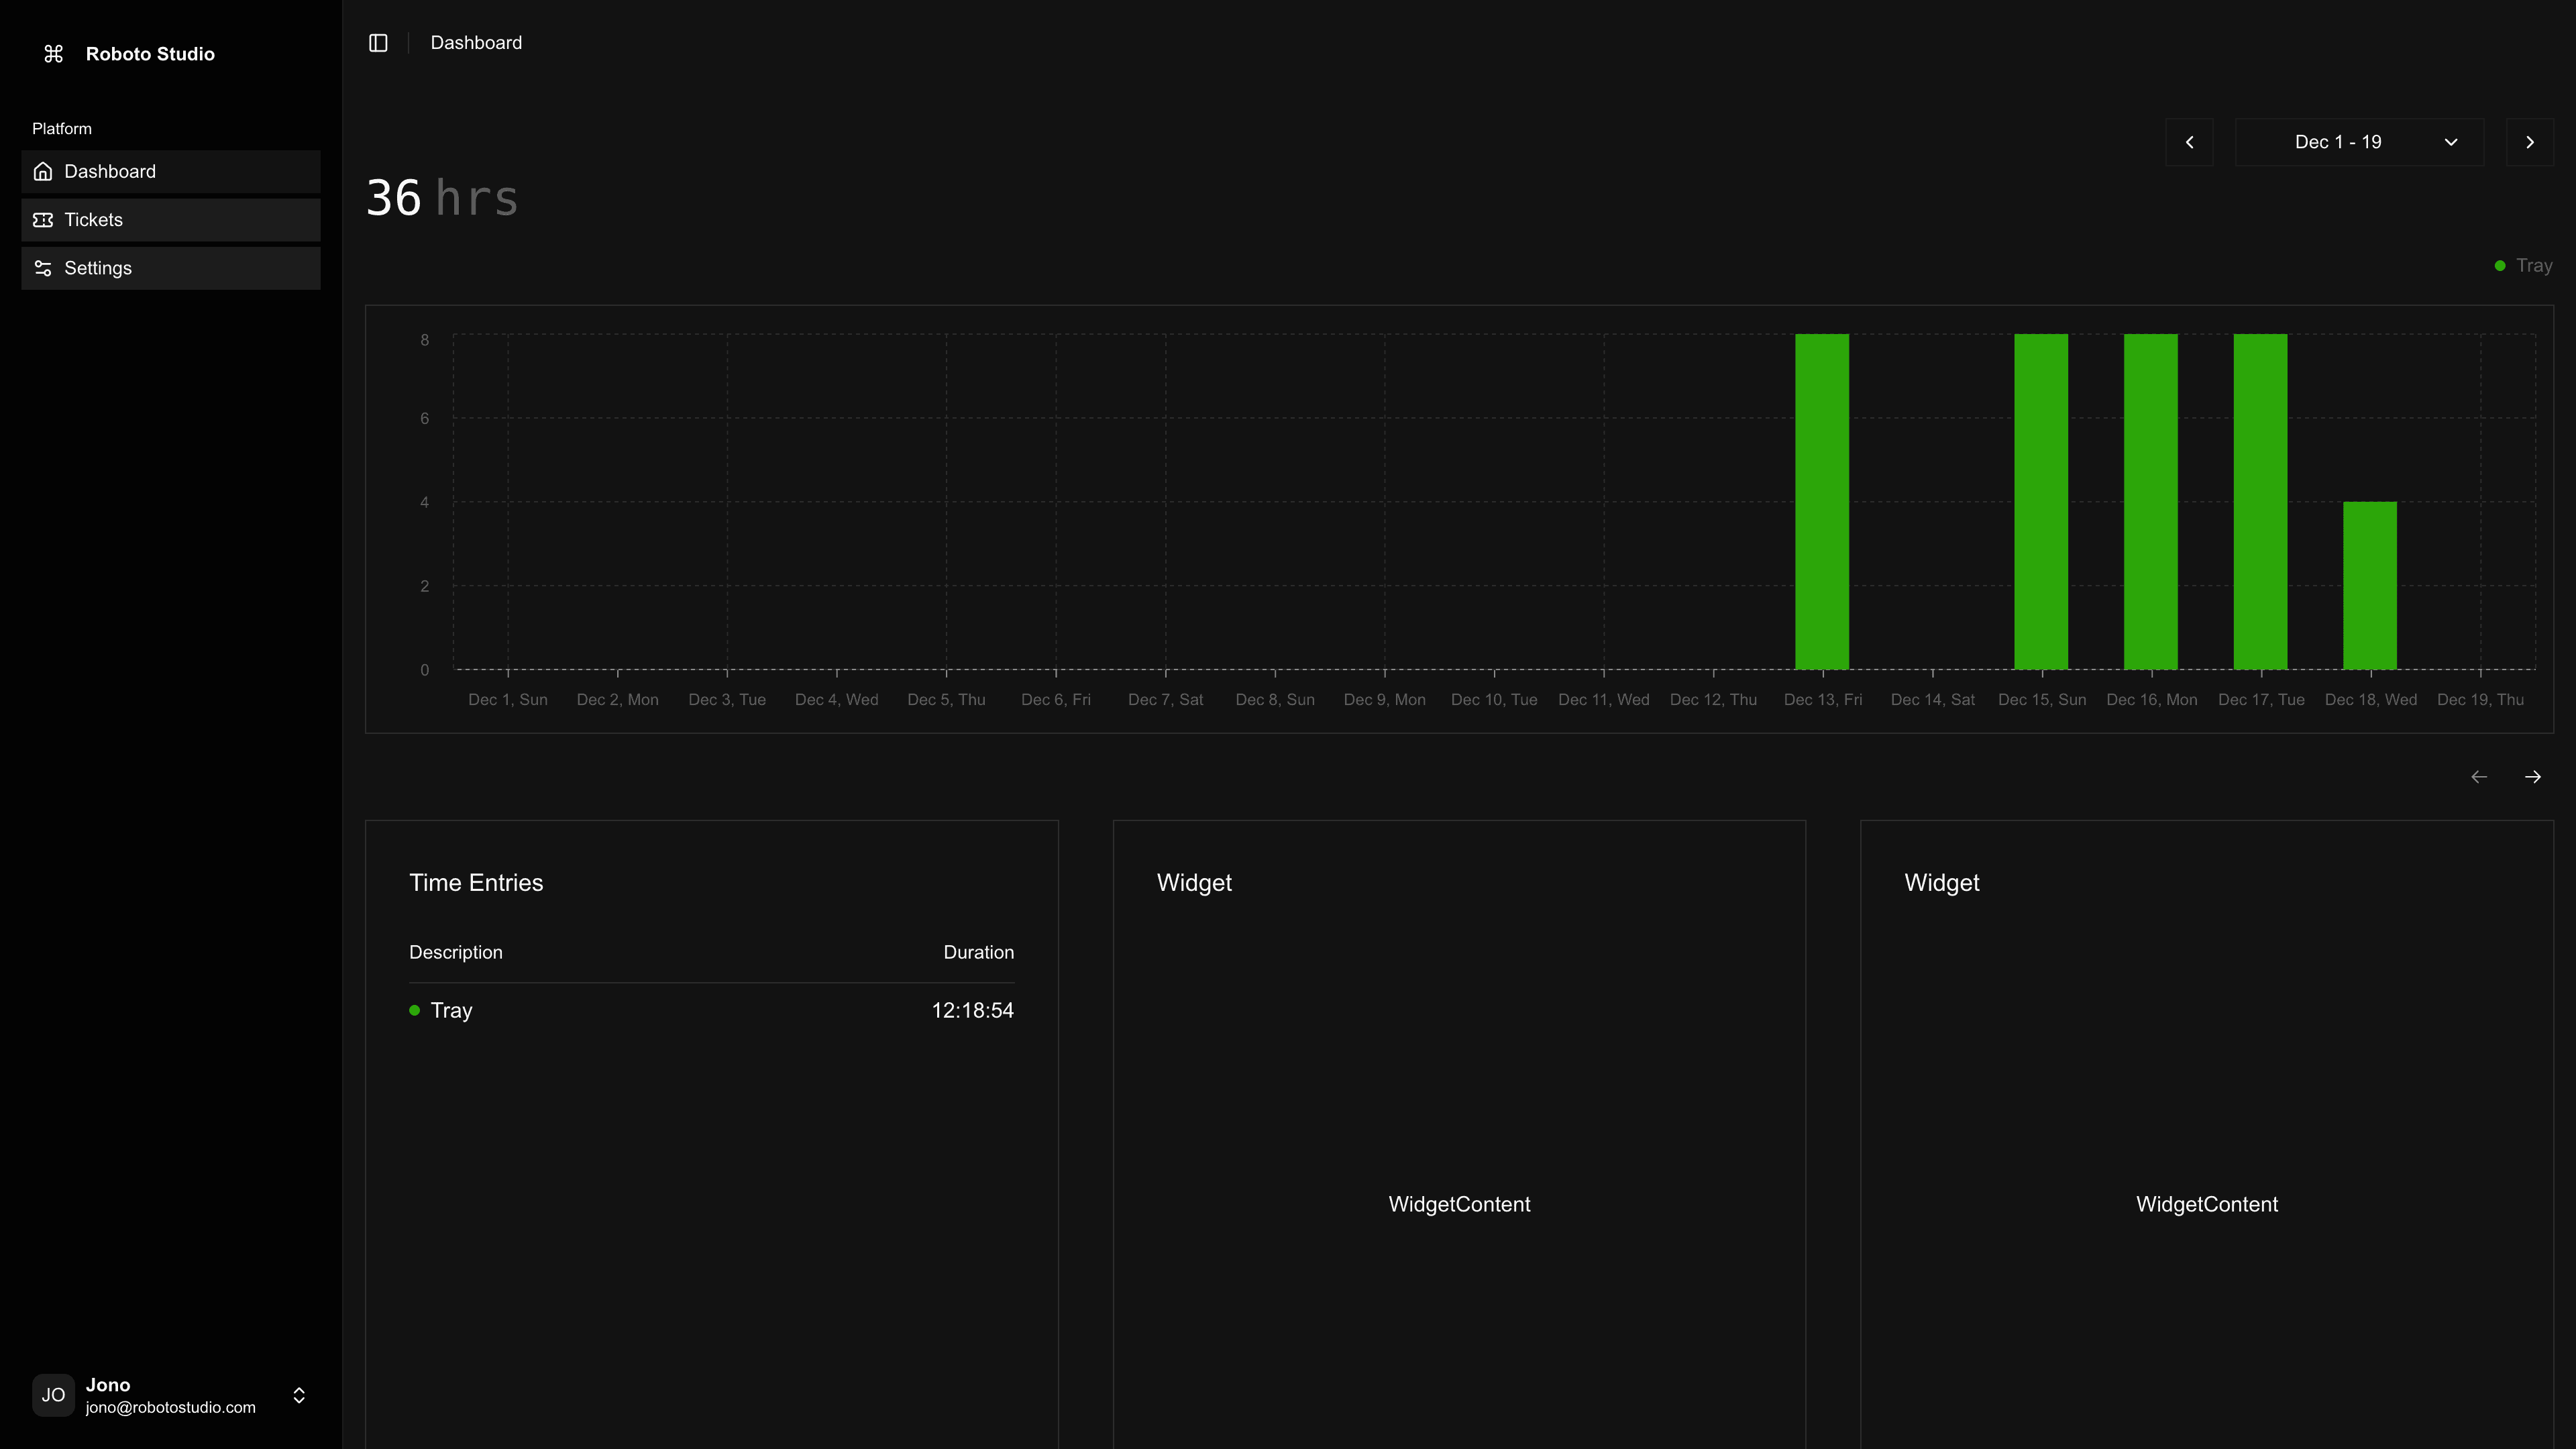Click the Settings sliders icon
Viewport: 2576px width, 1449px height.
point(43,268)
